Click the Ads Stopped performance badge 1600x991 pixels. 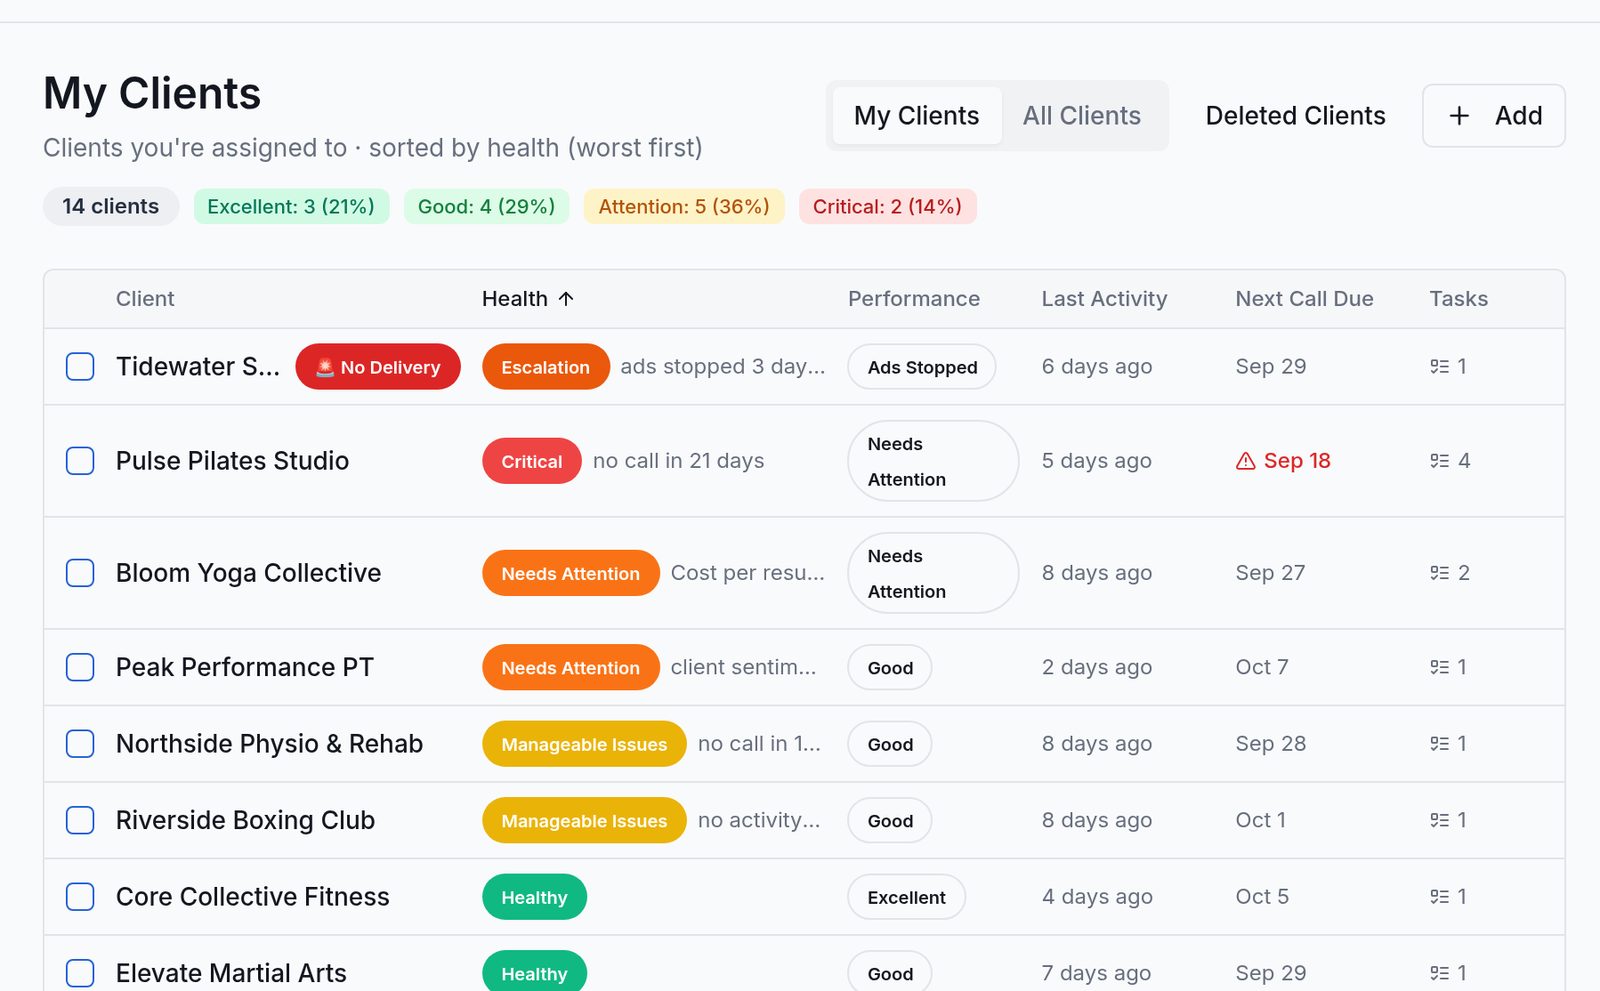922,367
